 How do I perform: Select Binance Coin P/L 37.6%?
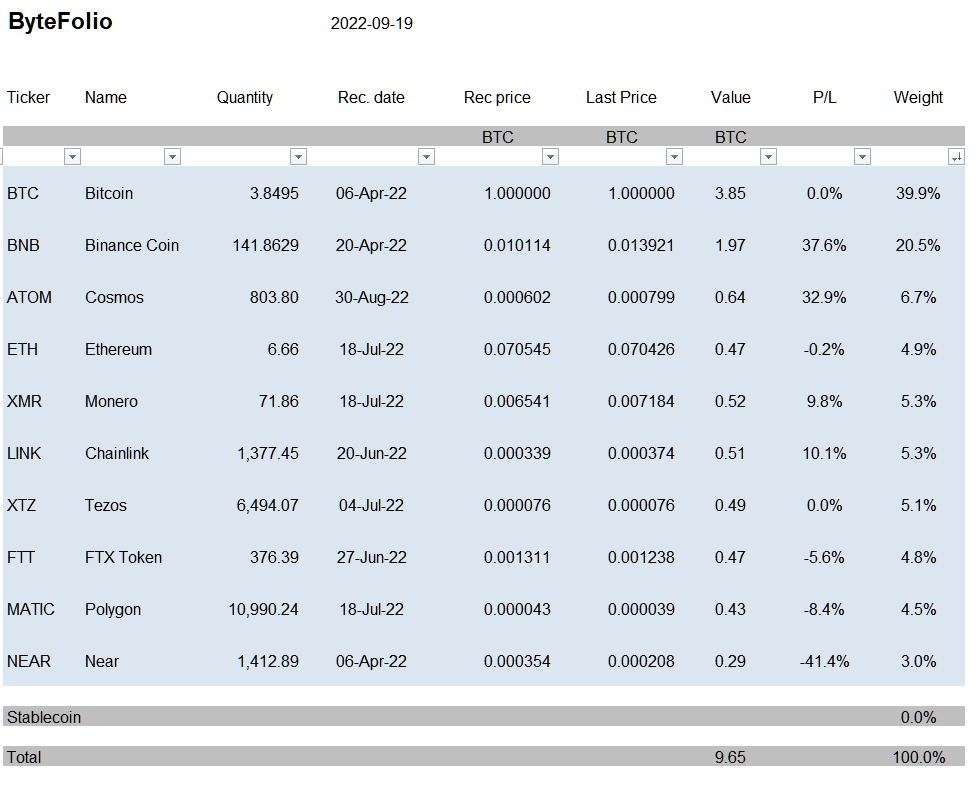coord(824,245)
